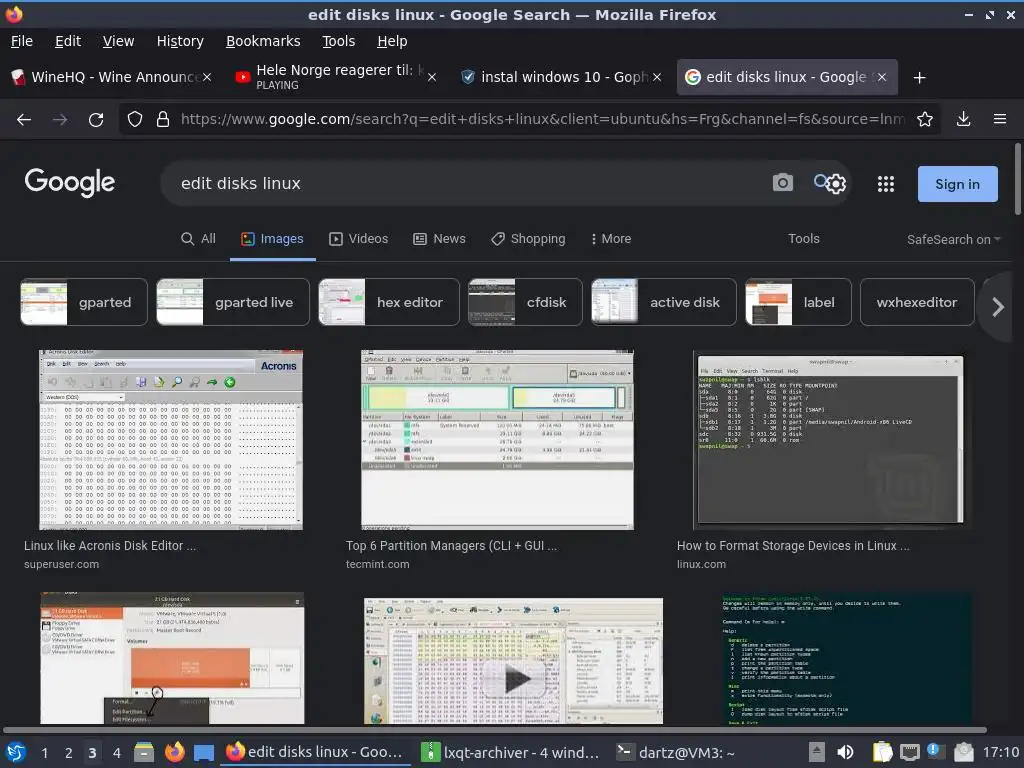1024x768 pixels.
Task: Select the active disk suggestion chip
Action: click(x=664, y=302)
